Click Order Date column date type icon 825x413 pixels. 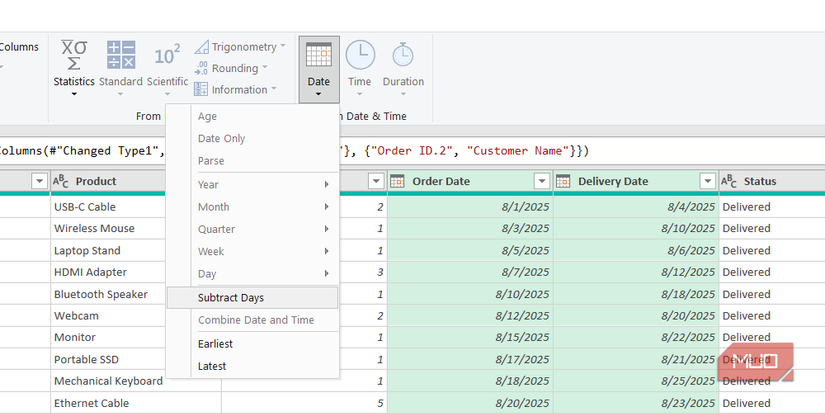tap(396, 181)
